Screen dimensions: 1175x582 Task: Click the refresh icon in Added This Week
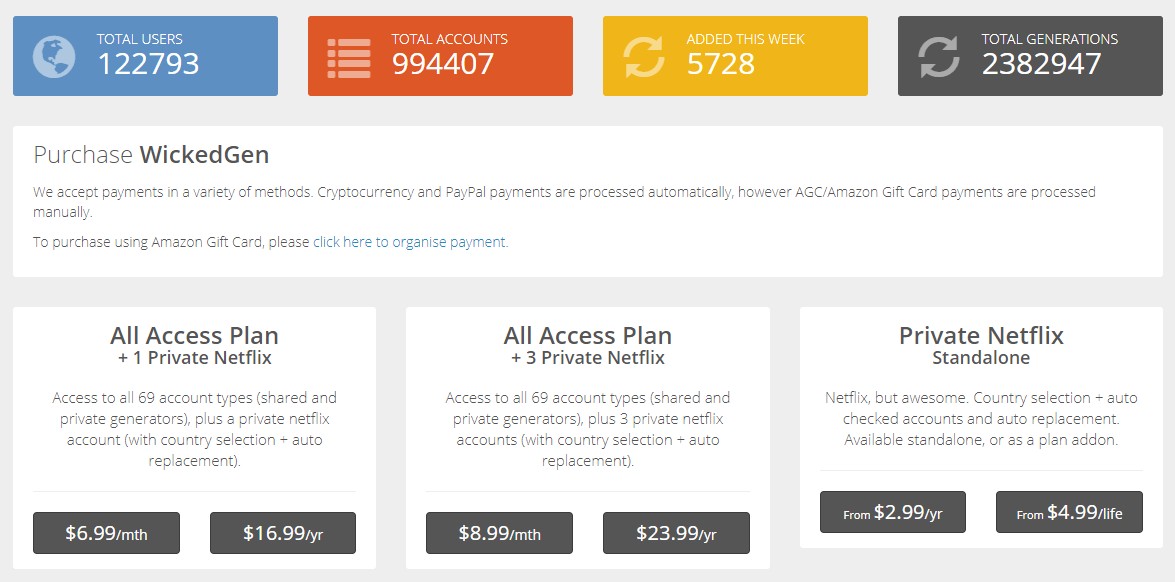[x=643, y=56]
